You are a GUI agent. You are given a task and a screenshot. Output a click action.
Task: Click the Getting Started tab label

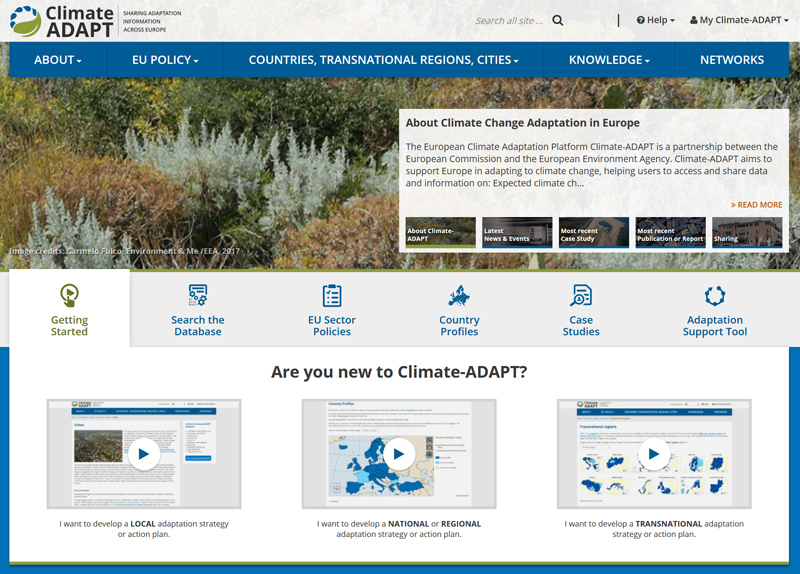[69, 326]
